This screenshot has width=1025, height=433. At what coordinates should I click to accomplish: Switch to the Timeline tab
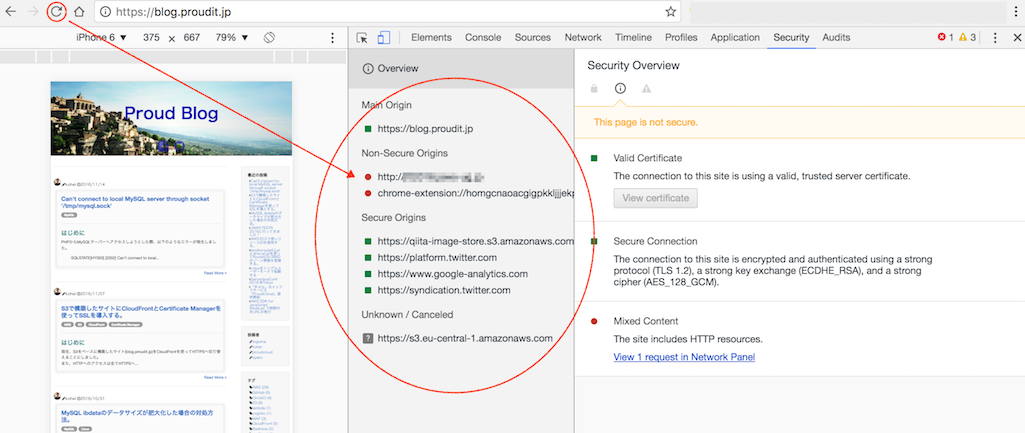[633, 37]
